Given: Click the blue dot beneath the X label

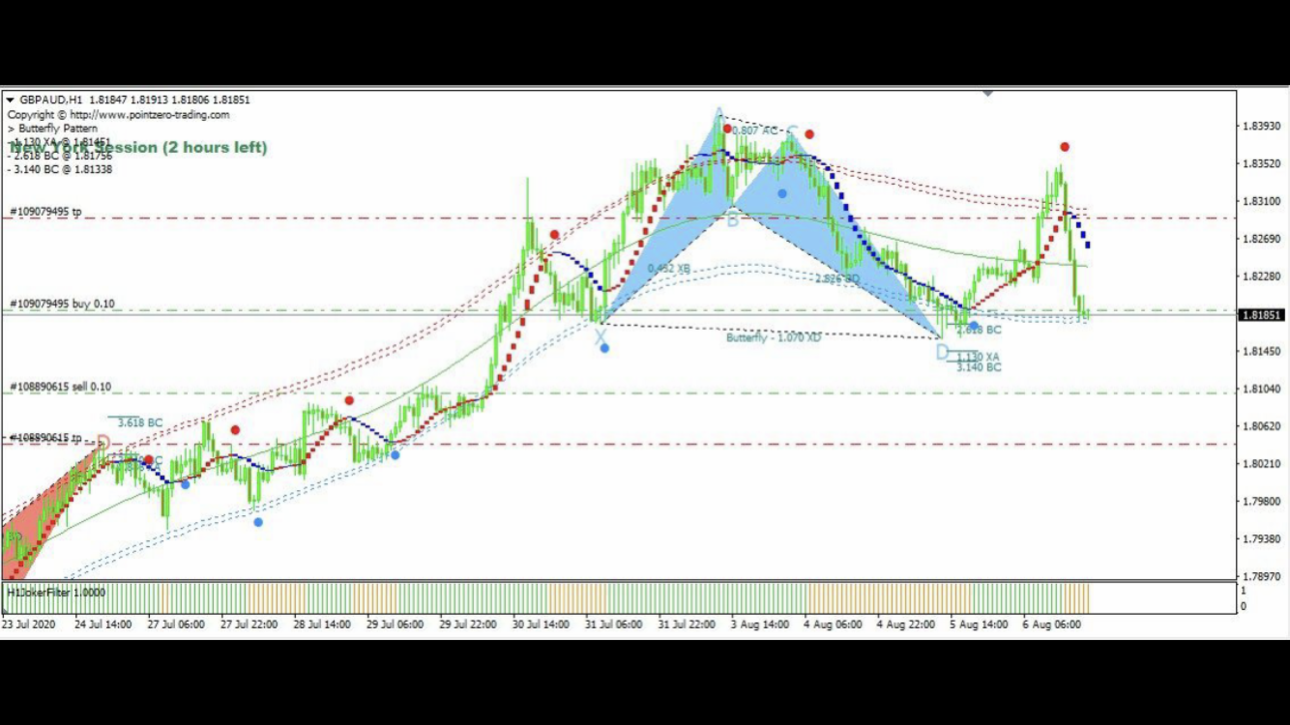Looking at the screenshot, I should 604,348.
